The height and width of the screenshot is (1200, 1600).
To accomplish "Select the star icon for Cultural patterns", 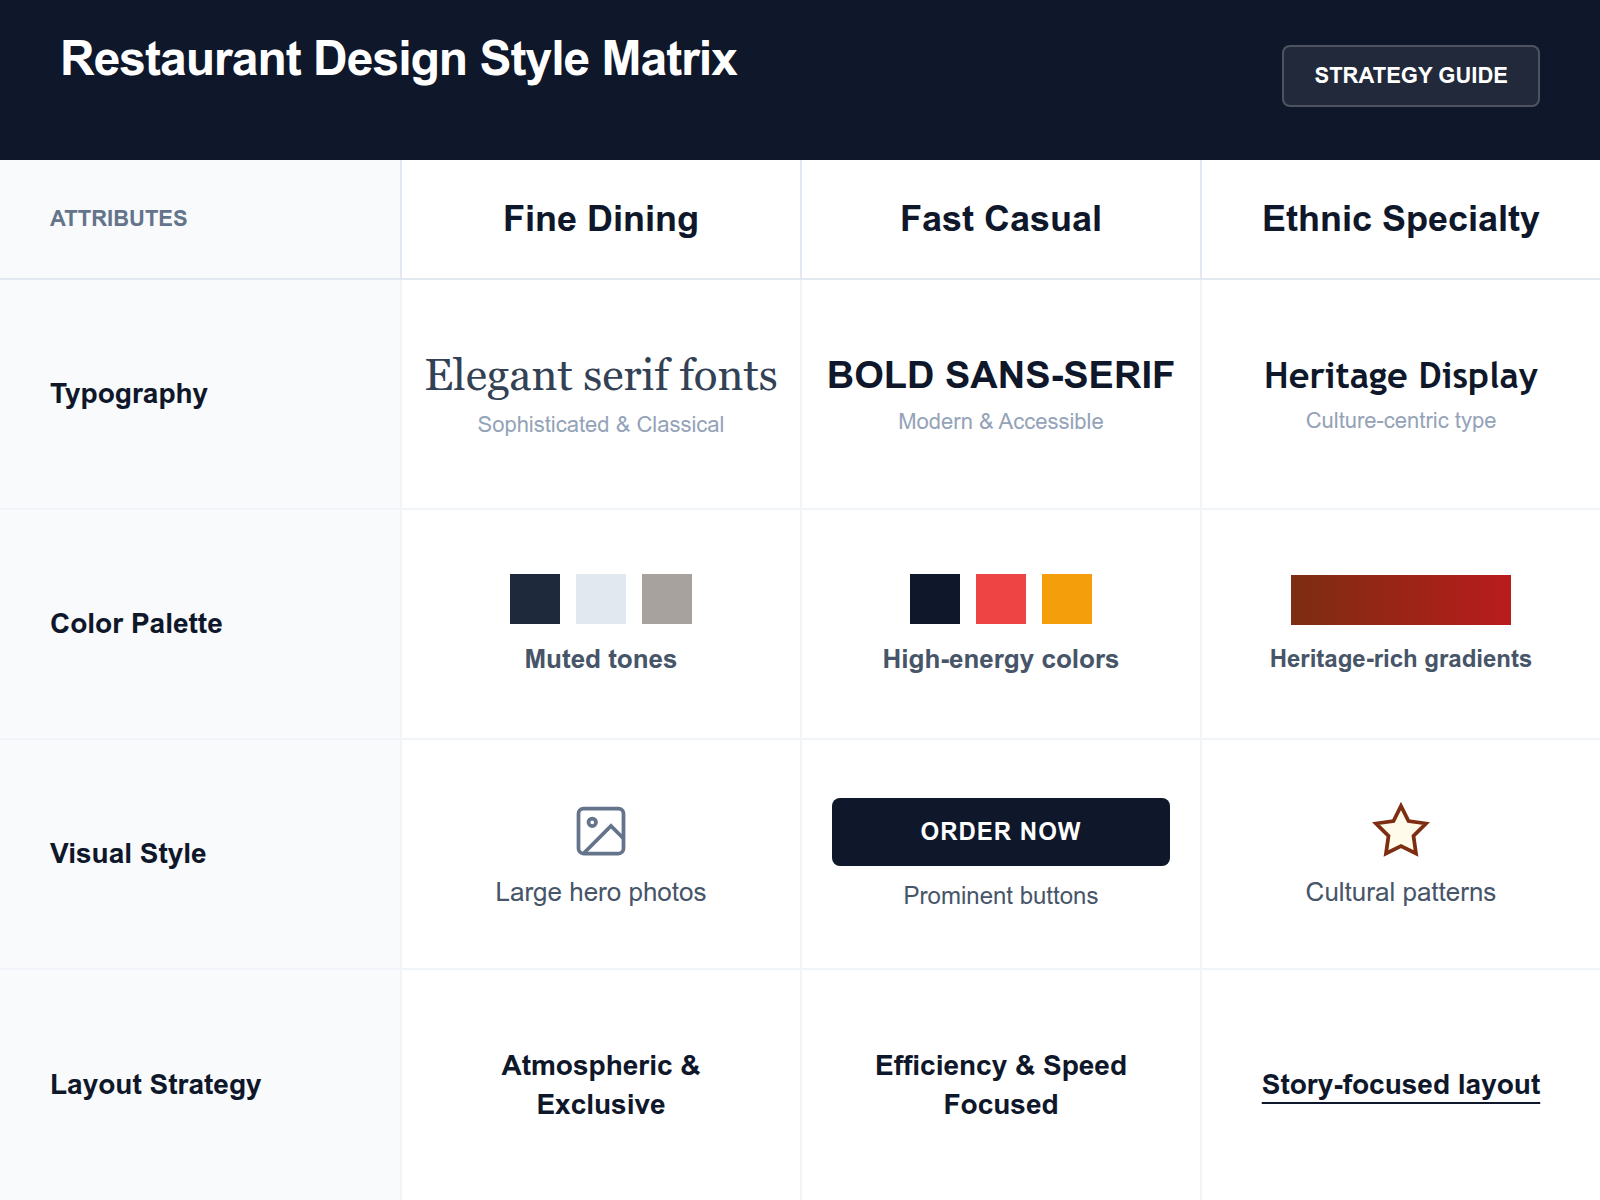I will tap(1400, 829).
